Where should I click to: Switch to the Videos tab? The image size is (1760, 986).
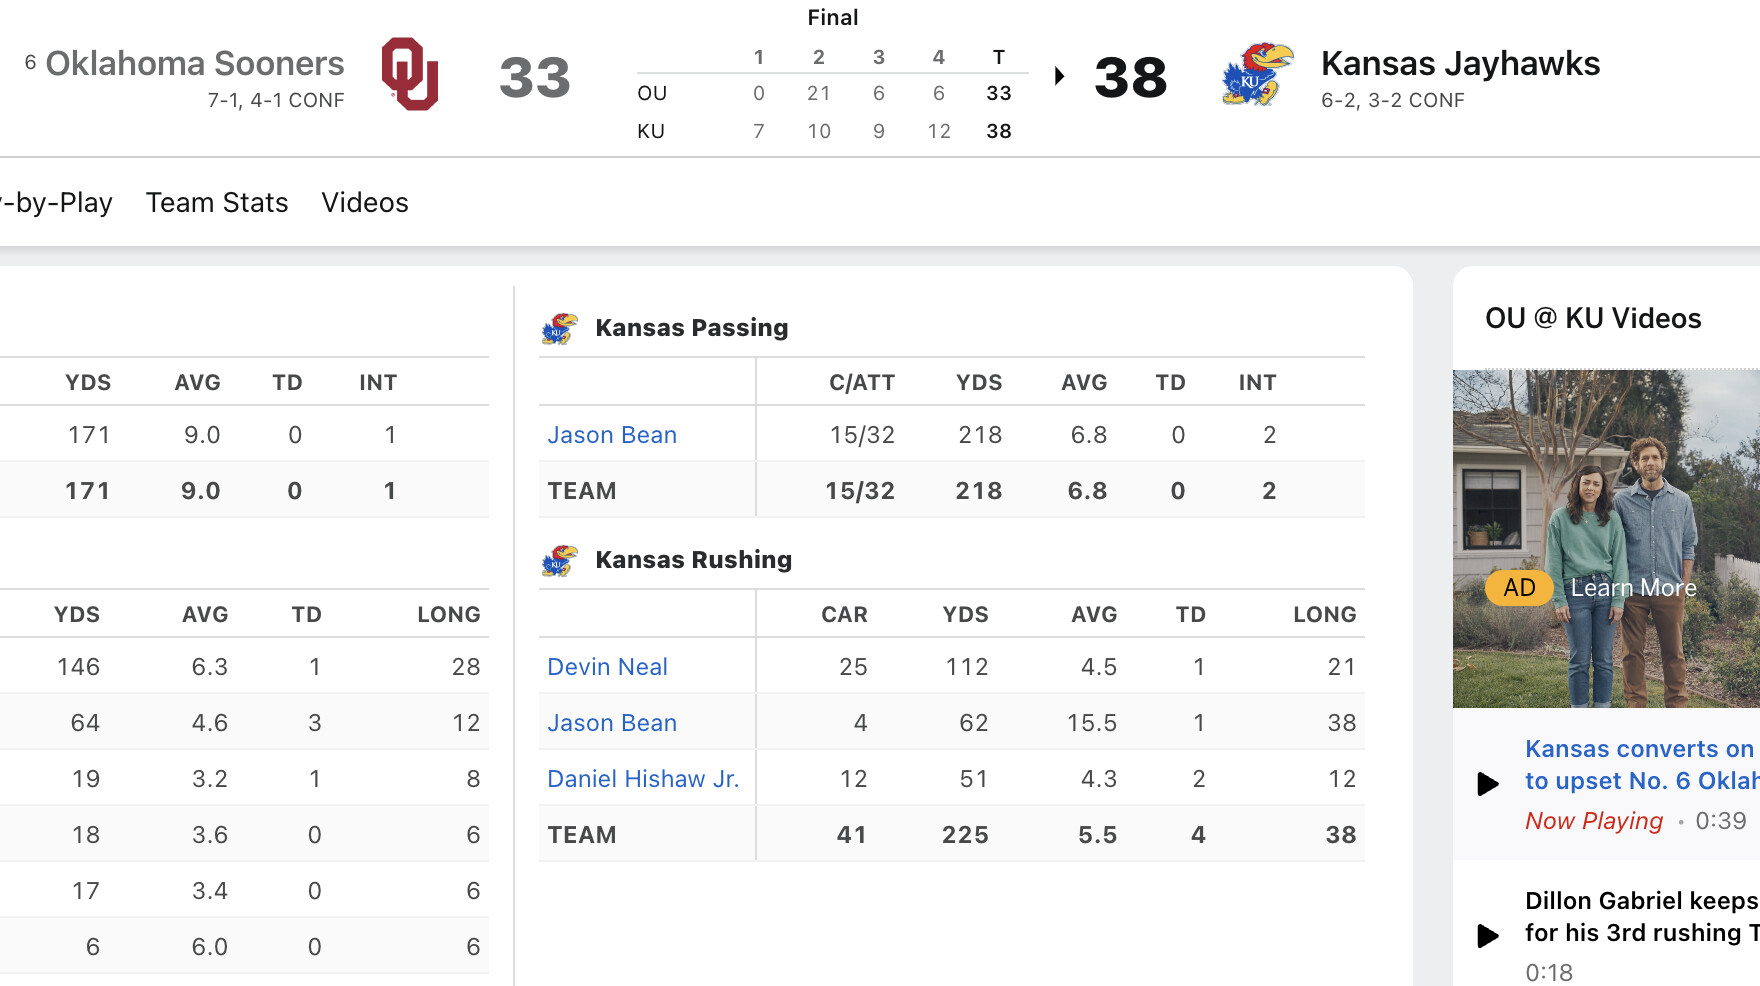[x=365, y=203]
